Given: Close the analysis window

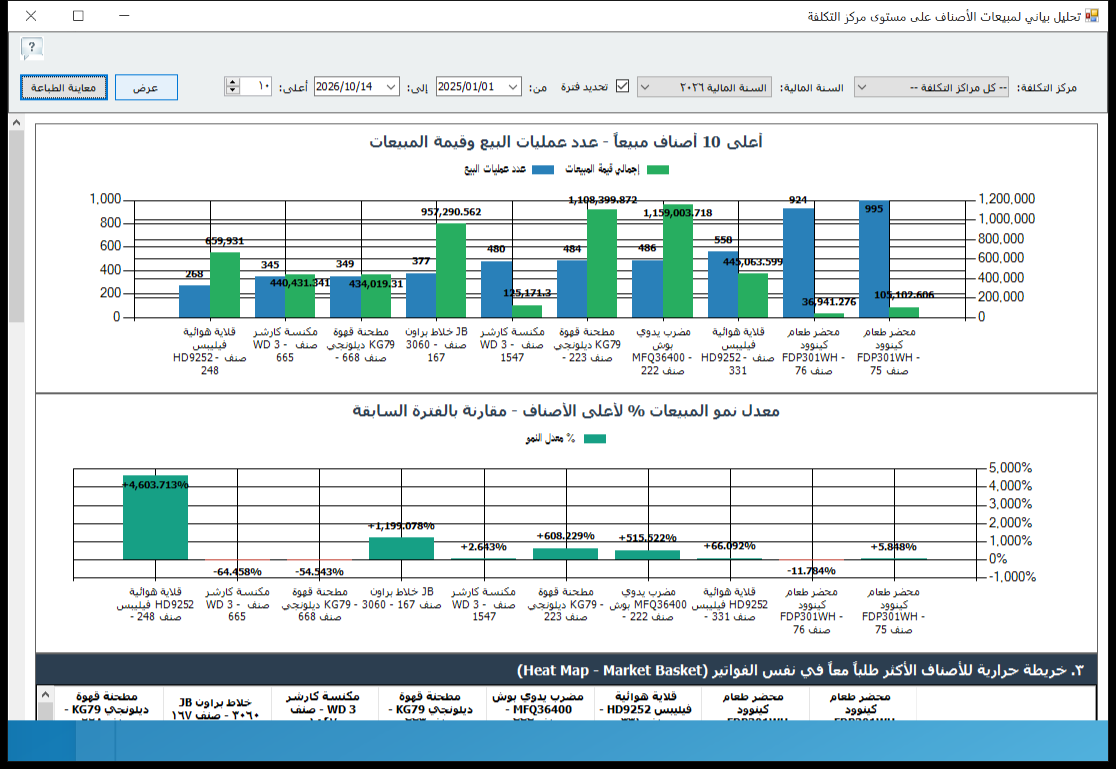Looking at the screenshot, I should pyautogui.click(x=31, y=16).
